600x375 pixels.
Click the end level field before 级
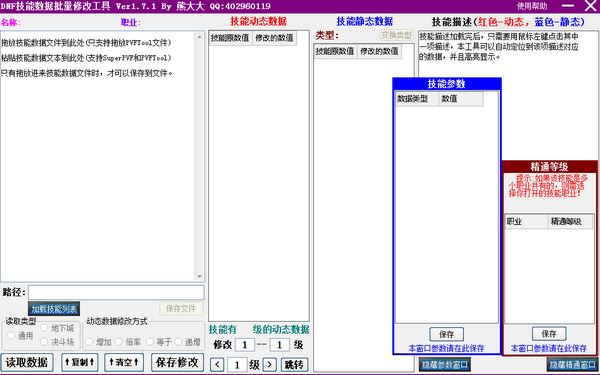tap(279, 345)
